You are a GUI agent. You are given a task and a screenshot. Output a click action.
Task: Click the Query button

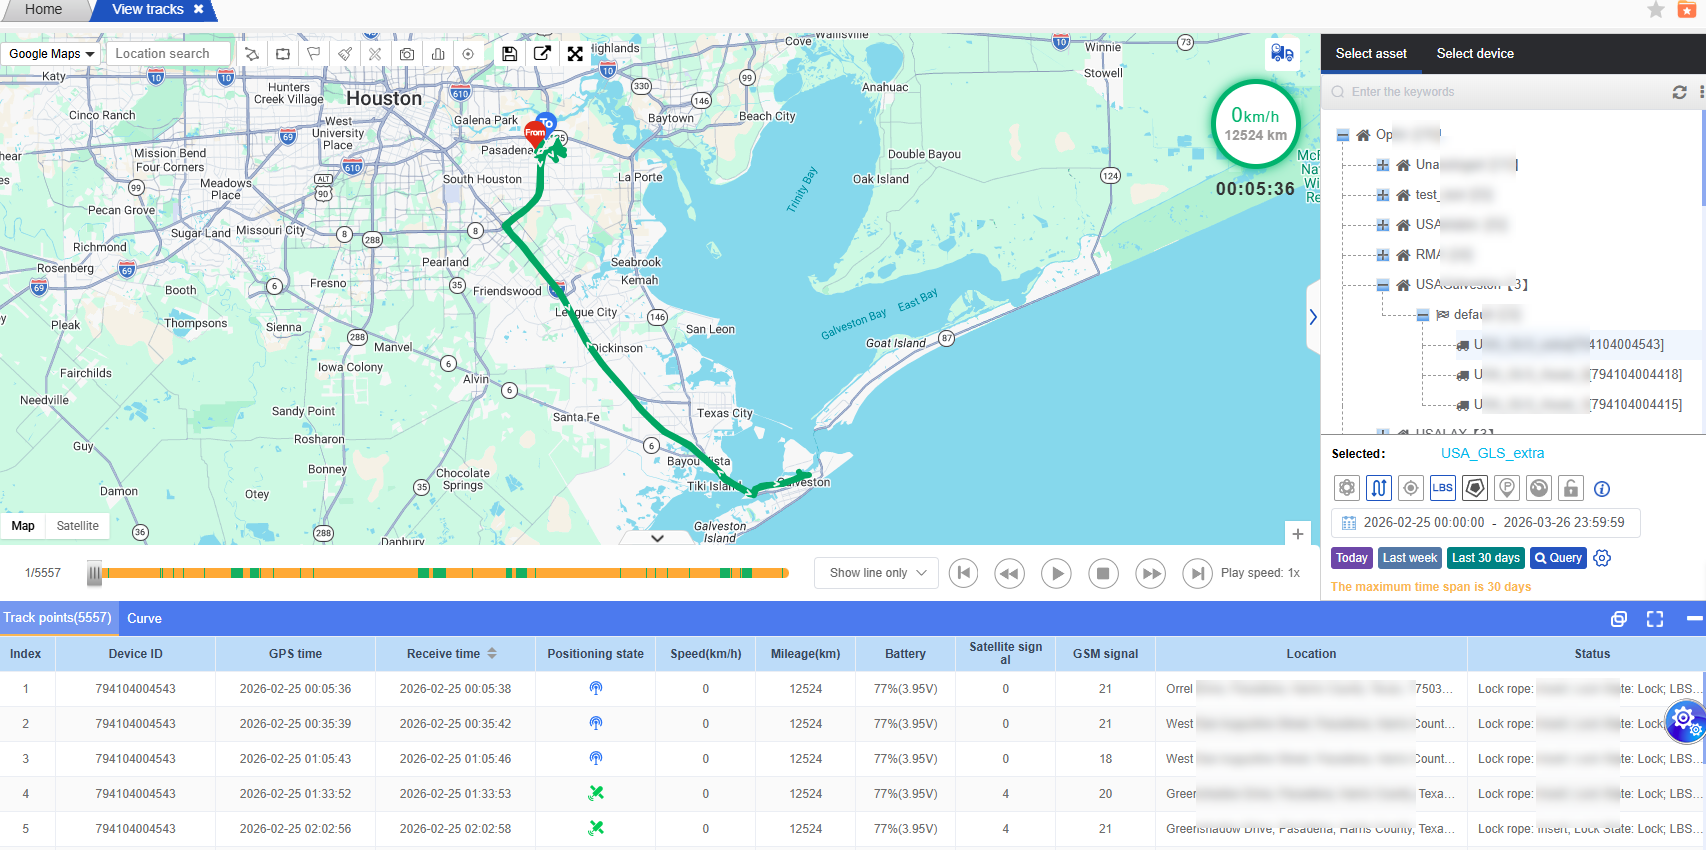point(1558,558)
